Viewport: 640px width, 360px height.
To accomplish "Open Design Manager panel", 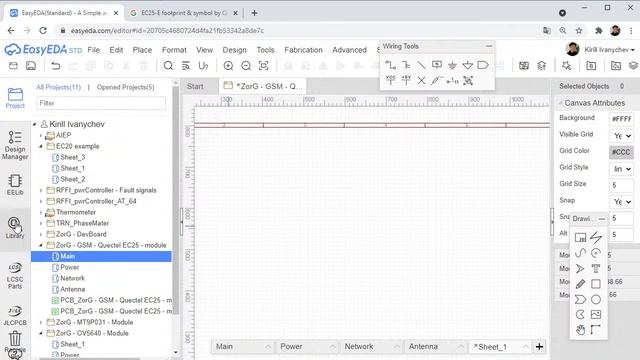I will coord(15,145).
